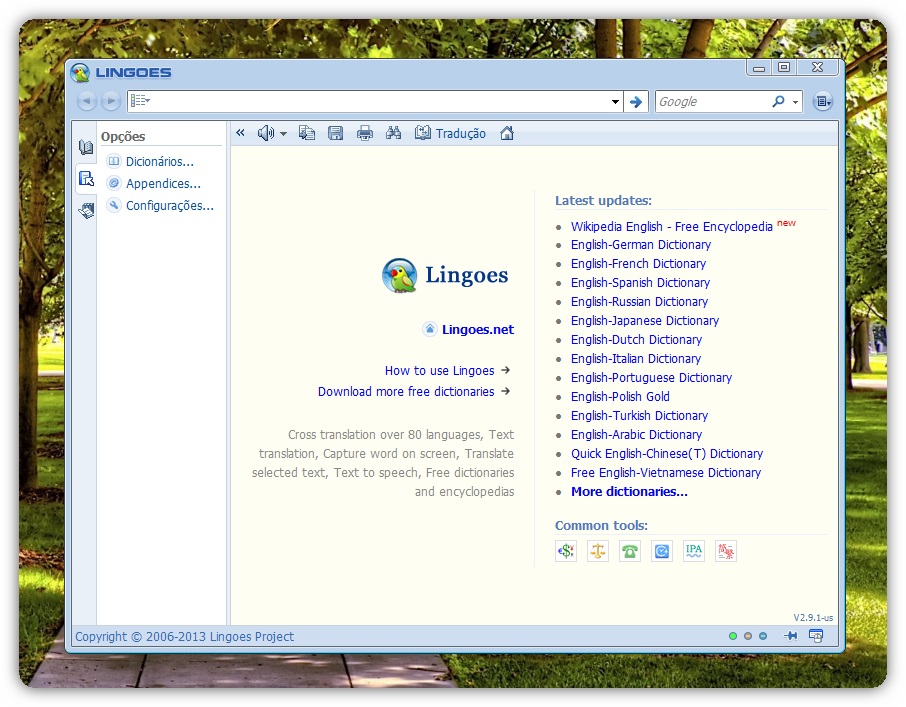Open the Dicionários option
906x707 pixels.
click(x=159, y=161)
